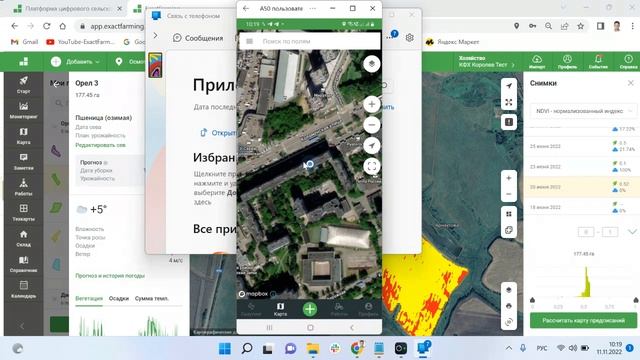This screenshot has height=360, width=640.
Task: Click the green plus button in phone app
Action: [310, 309]
